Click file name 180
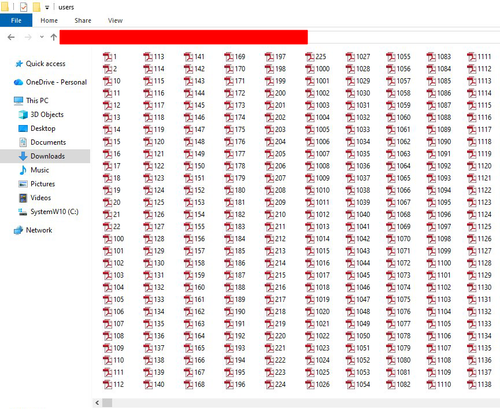500x409 pixels. click(240, 190)
